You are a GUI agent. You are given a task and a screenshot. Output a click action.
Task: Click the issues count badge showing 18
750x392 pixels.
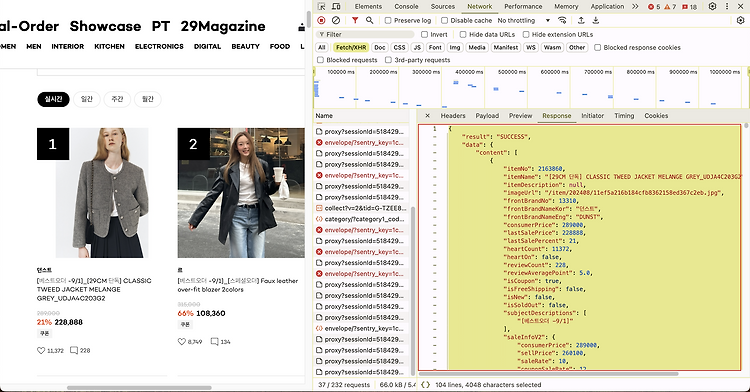click(689, 7)
